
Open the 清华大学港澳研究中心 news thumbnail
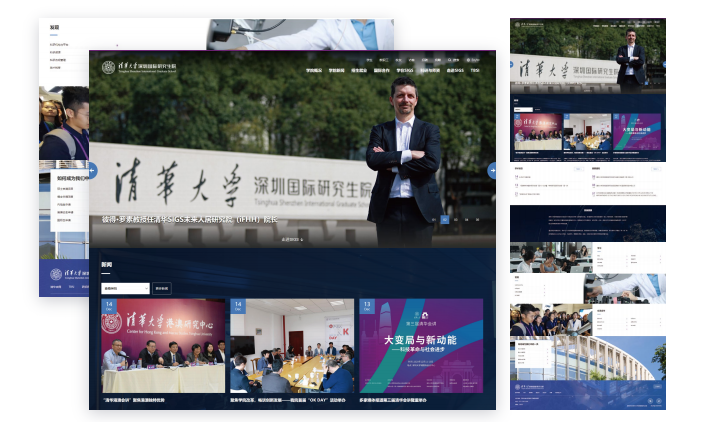163,345
